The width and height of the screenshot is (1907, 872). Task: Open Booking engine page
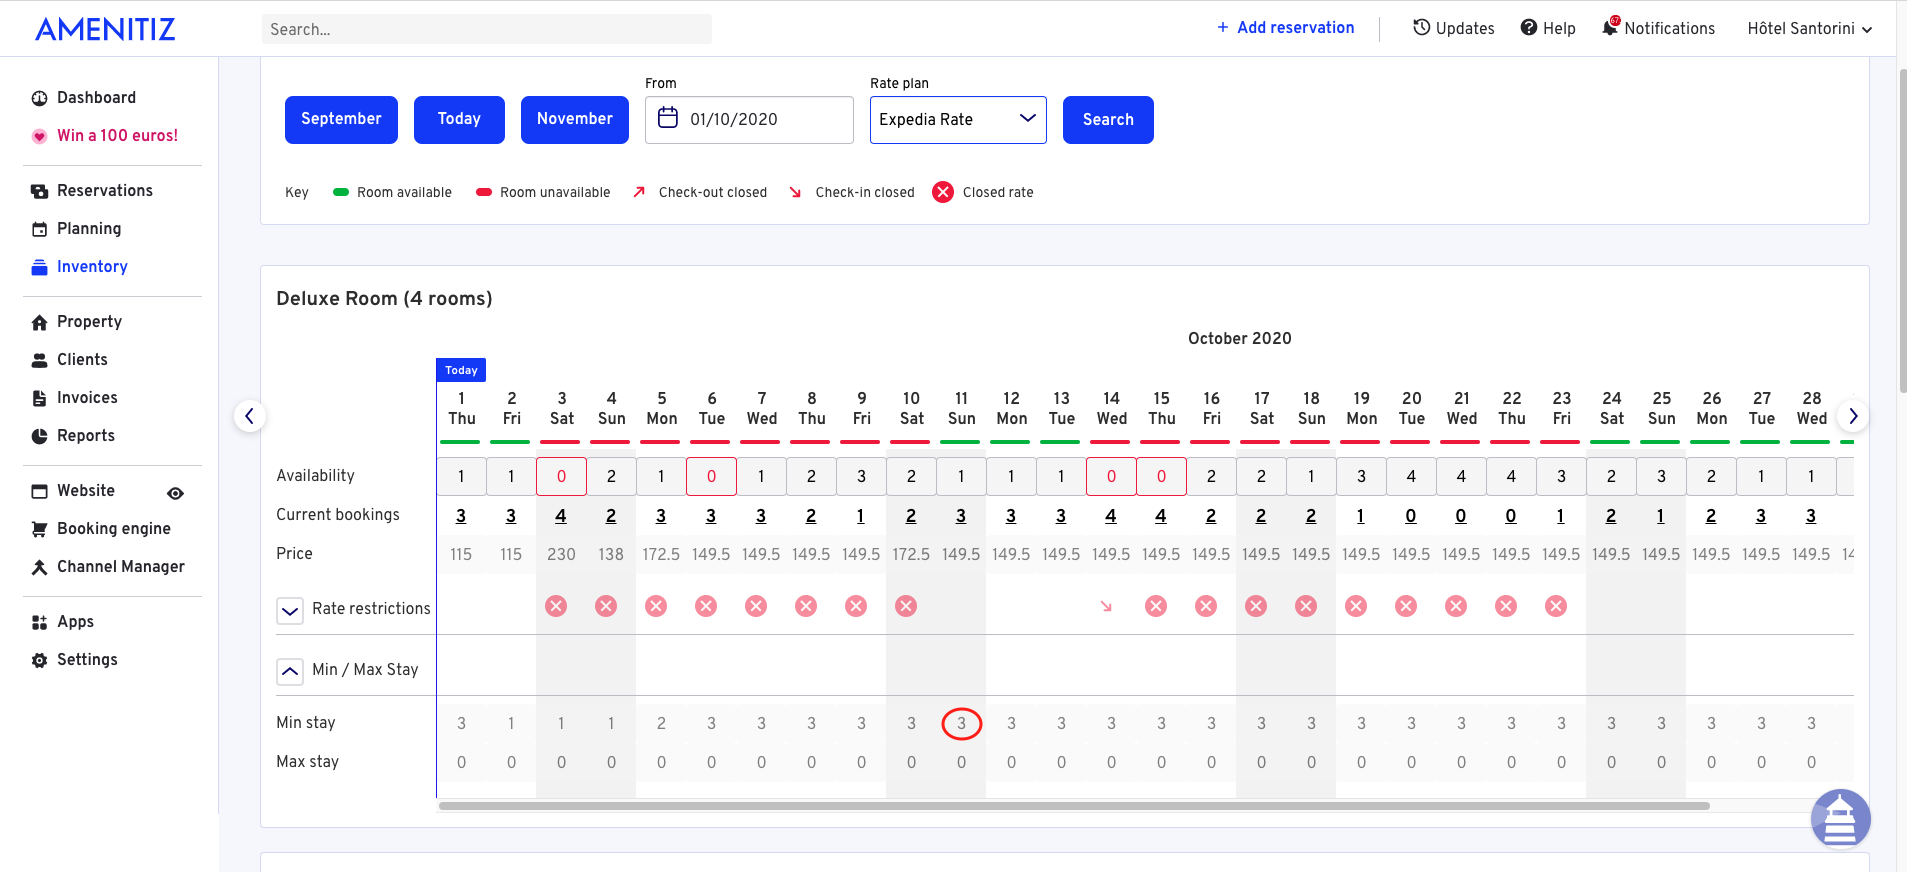click(113, 528)
